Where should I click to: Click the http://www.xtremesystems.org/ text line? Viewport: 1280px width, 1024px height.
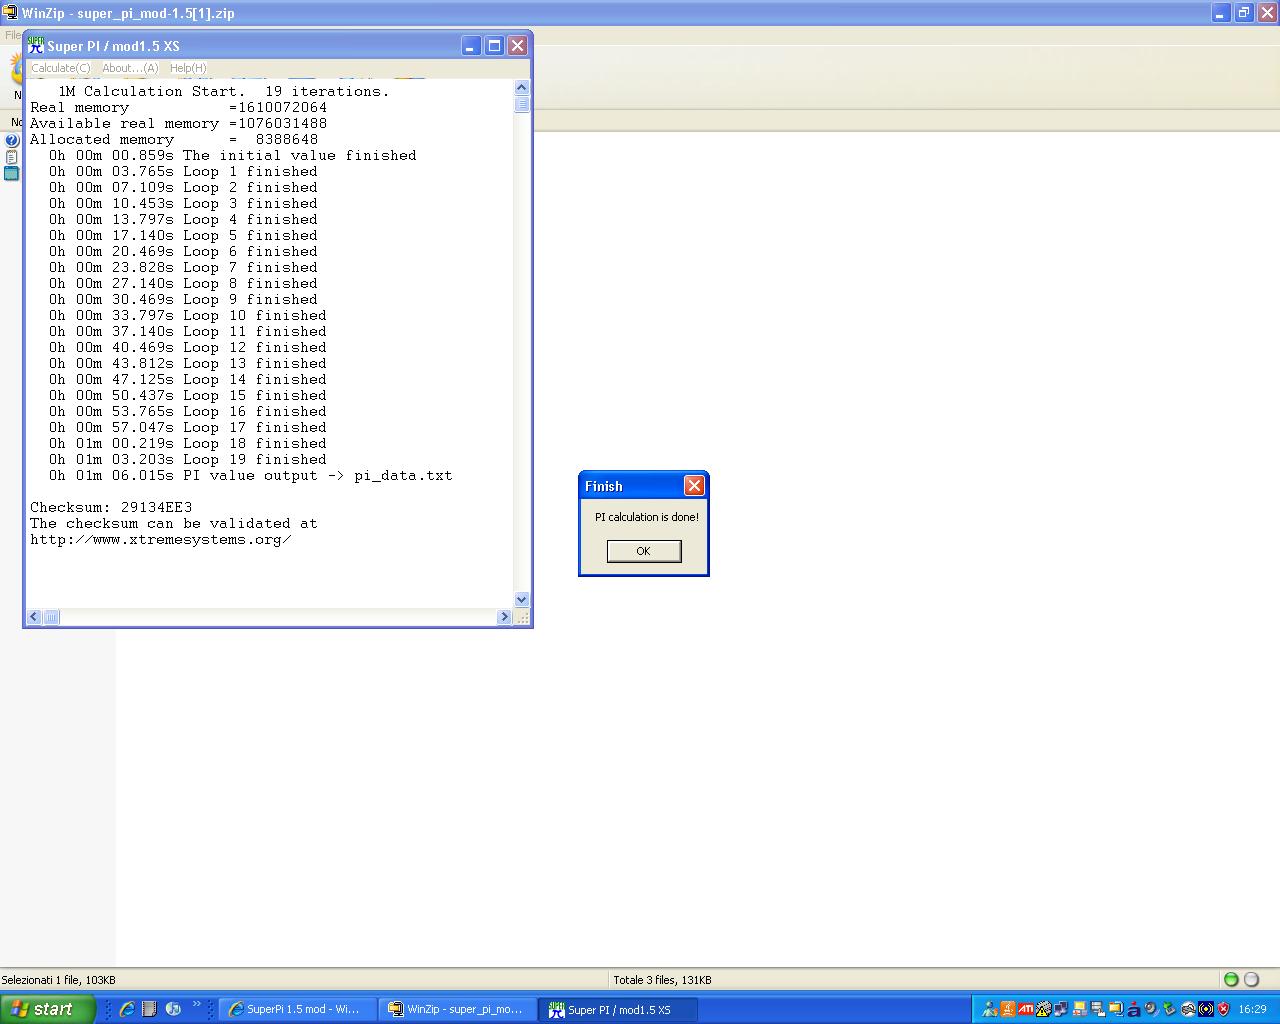161,539
